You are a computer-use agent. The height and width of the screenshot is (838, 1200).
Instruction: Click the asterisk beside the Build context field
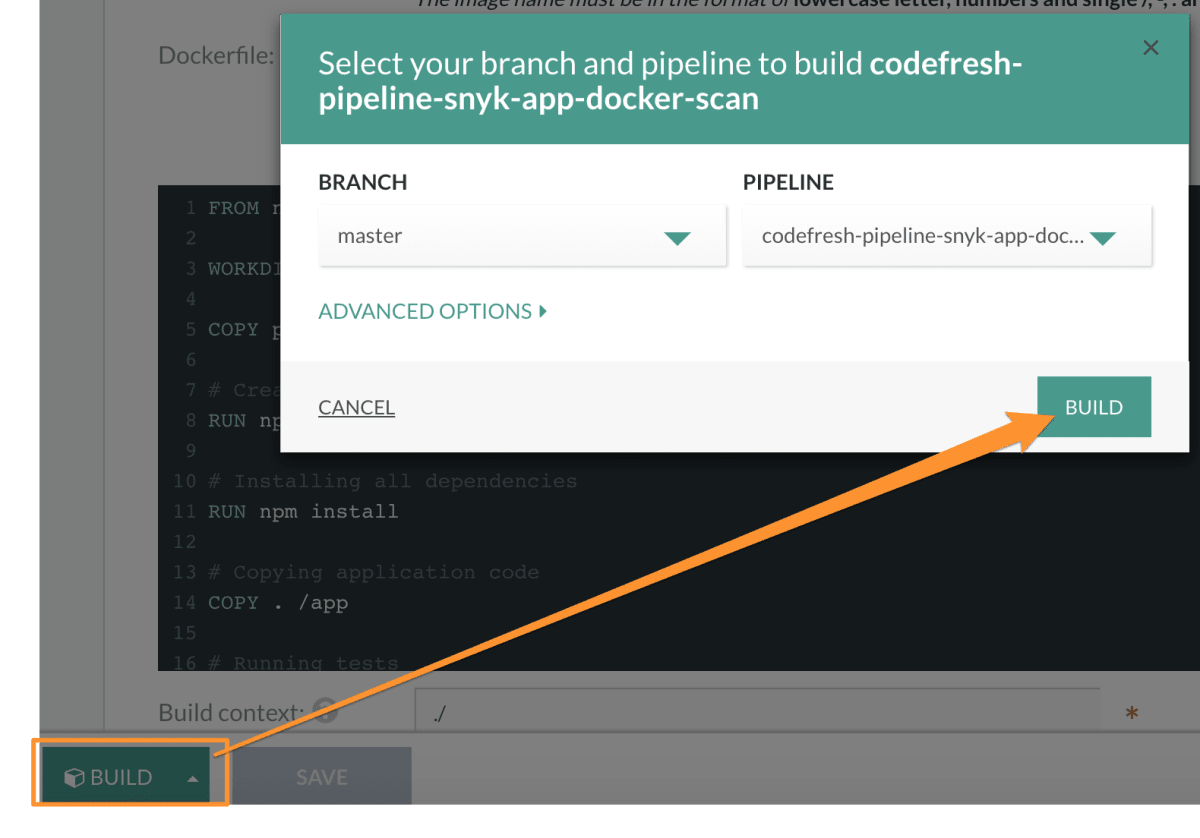click(x=1131, y=711)
